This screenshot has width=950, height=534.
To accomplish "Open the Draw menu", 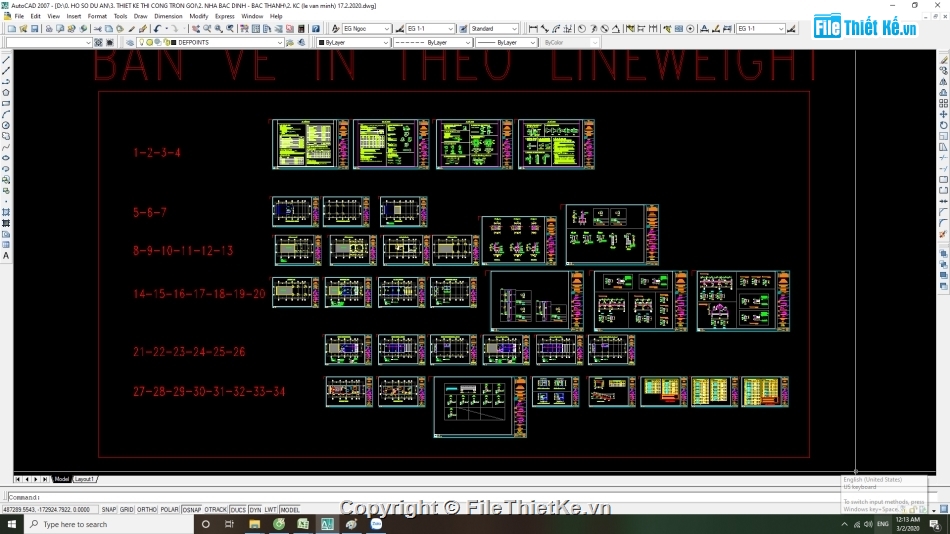I will click(141, 16).
